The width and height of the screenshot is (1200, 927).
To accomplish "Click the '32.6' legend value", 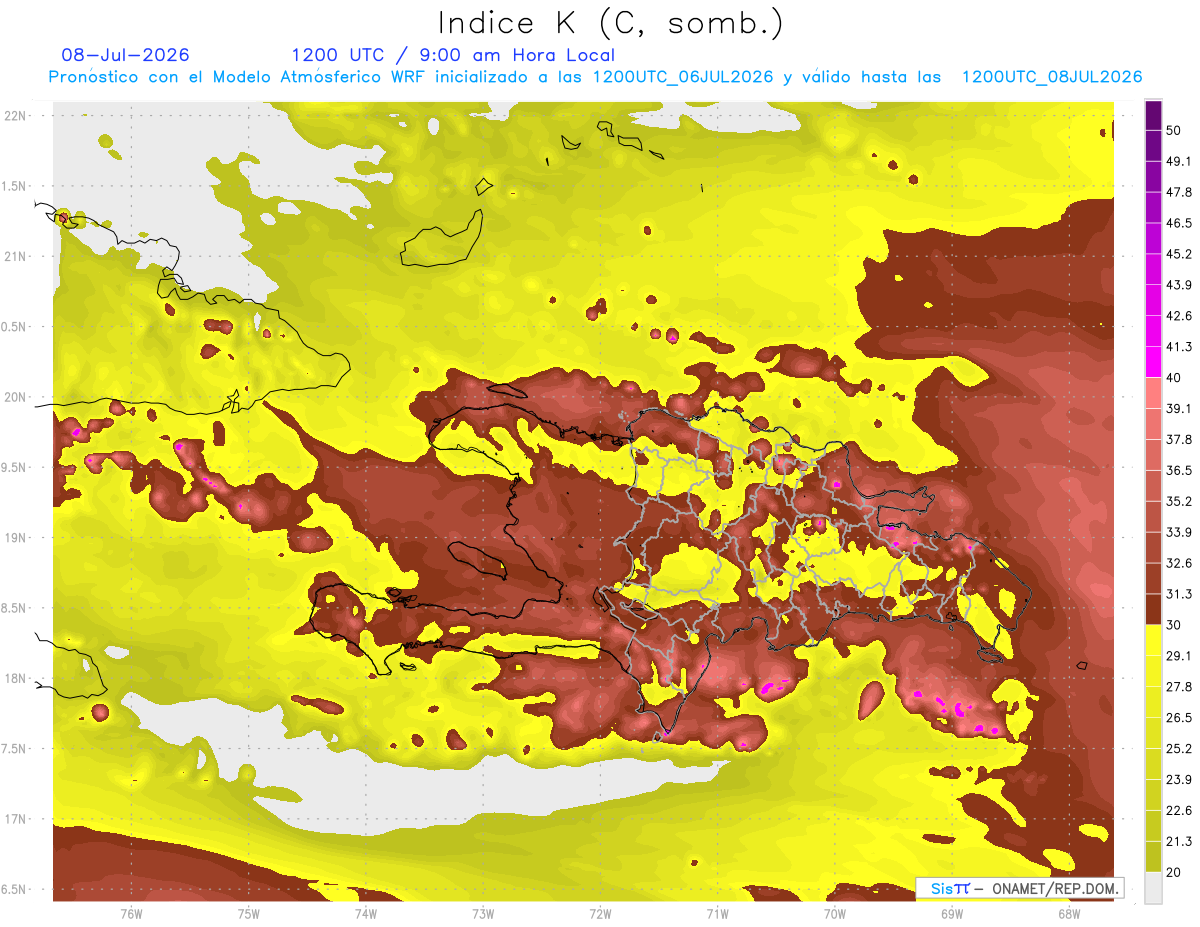I will (x=1179, y=563).
